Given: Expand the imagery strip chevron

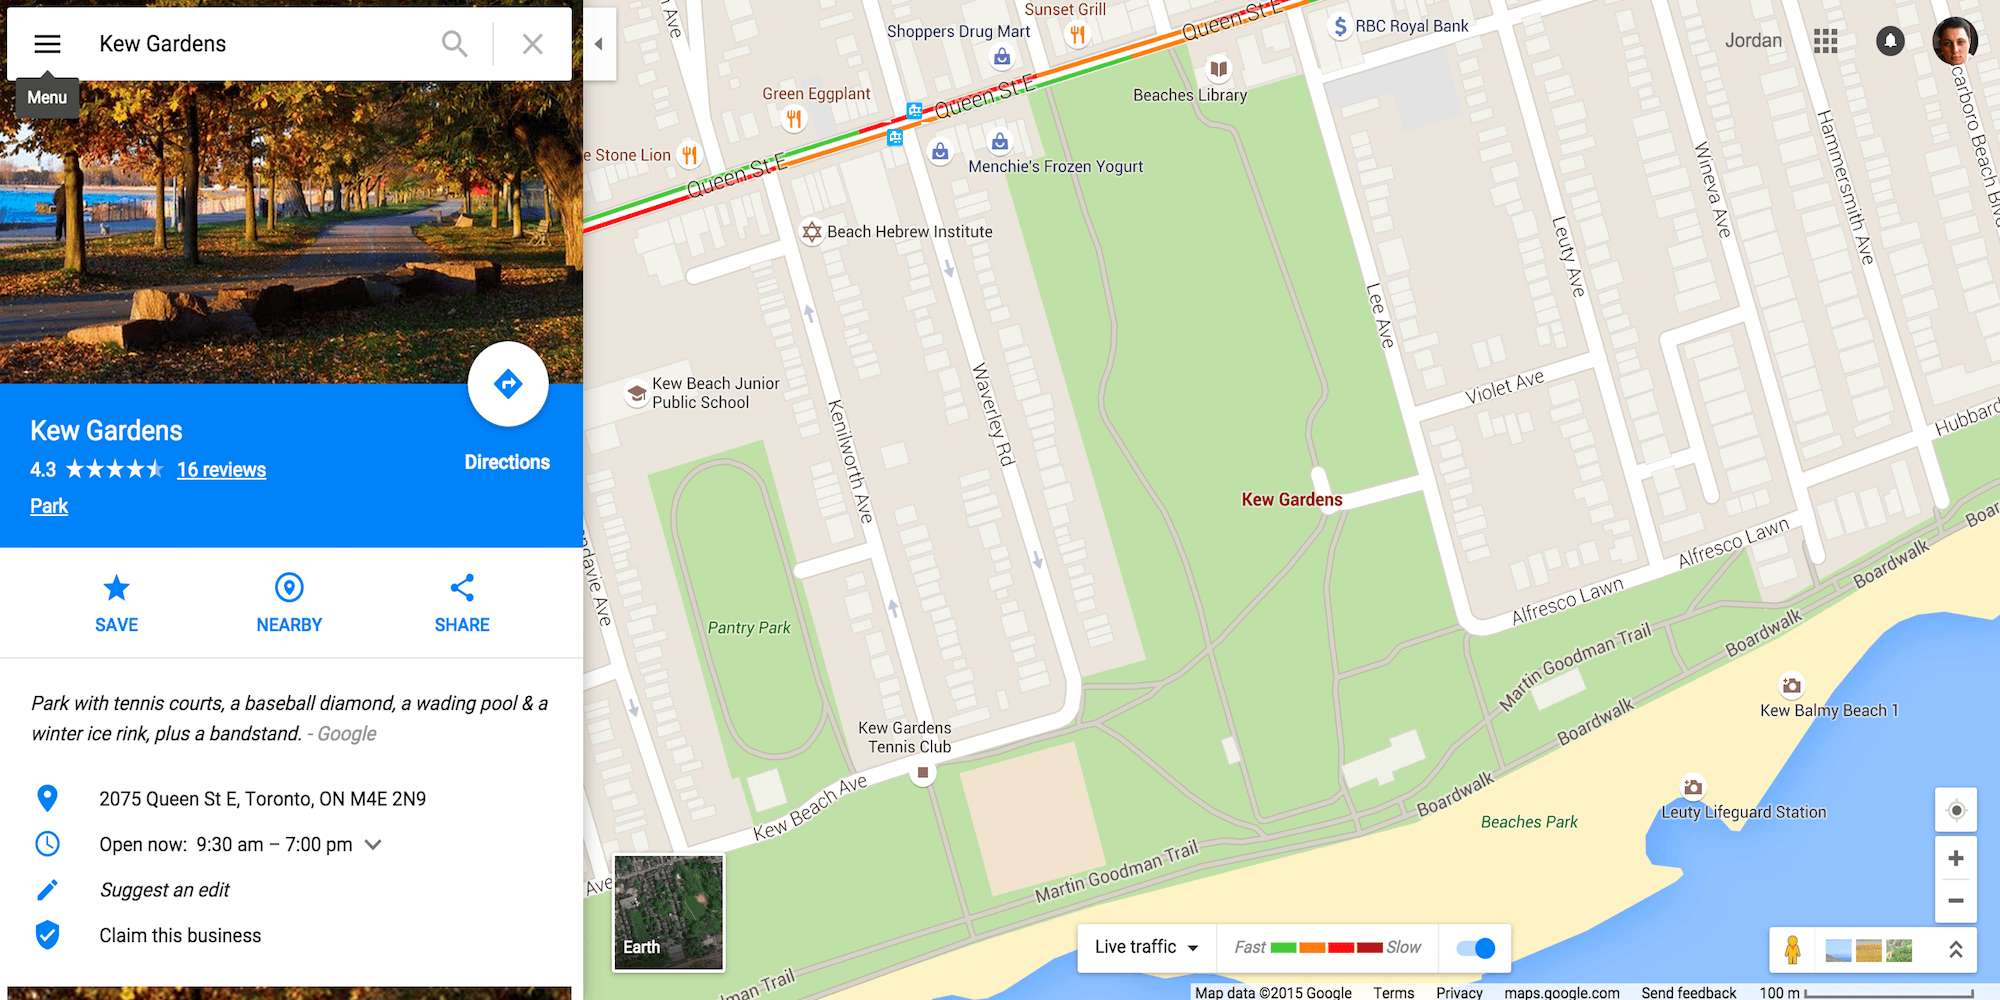Looking at the screenshot, I should point(1955,949).
